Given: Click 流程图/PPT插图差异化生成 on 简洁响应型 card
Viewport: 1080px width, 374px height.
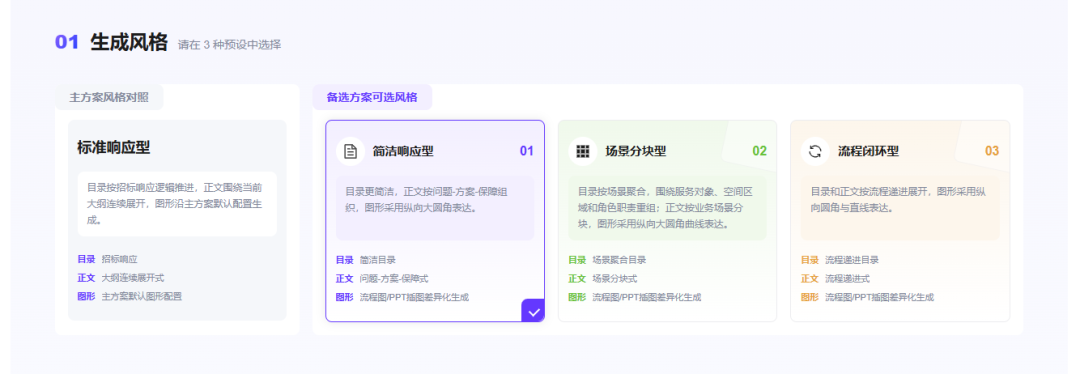Looking at the screenshot, I should (415, 297).
